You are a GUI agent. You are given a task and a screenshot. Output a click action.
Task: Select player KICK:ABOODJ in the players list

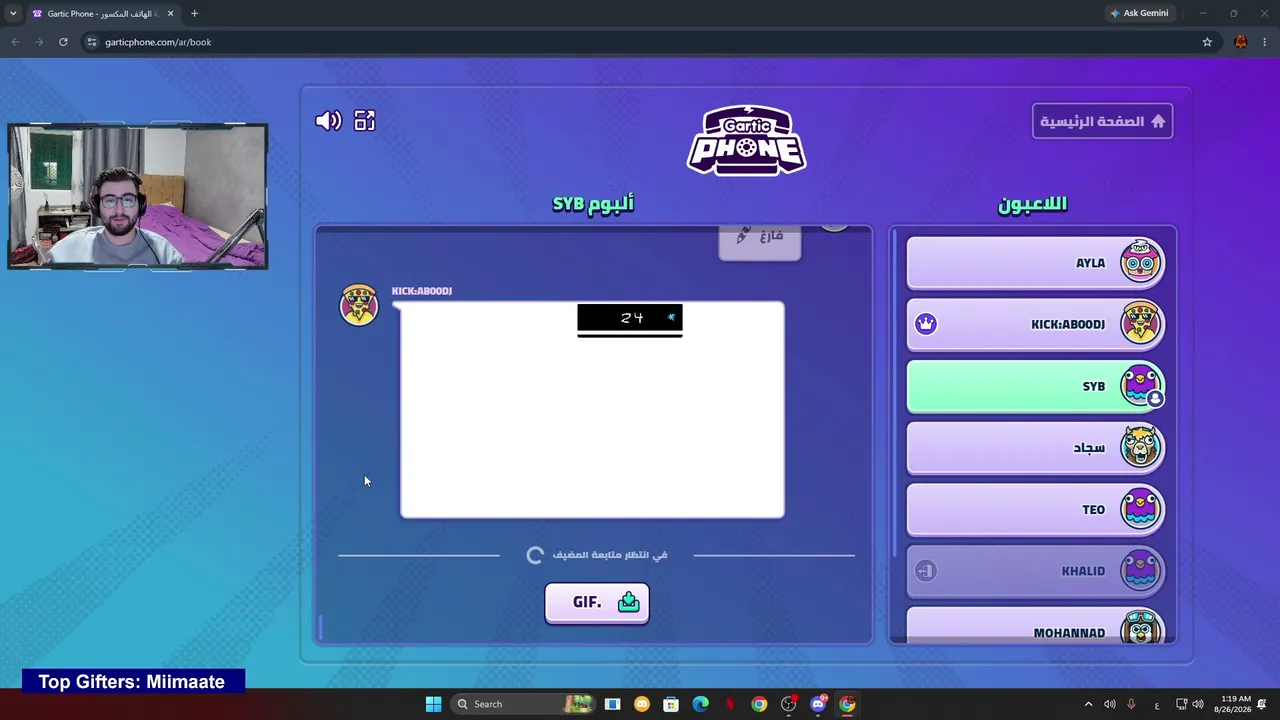(x=1036, y=324)
